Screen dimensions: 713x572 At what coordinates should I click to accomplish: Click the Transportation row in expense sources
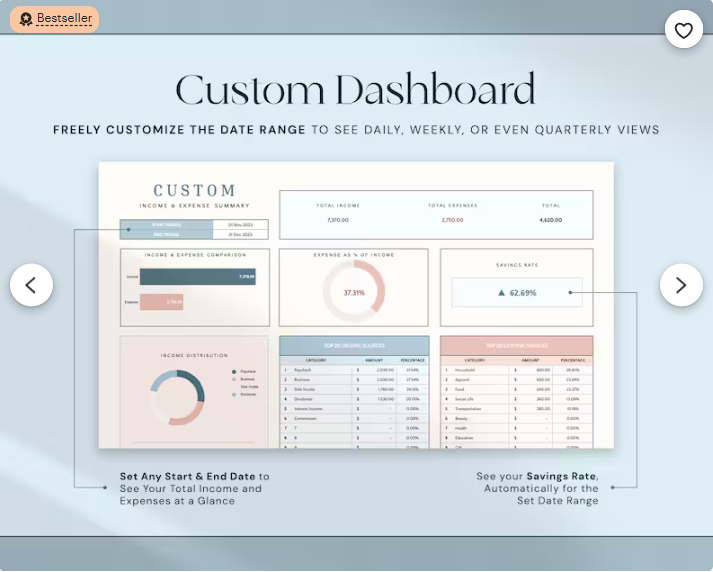(x=517, y=409)
